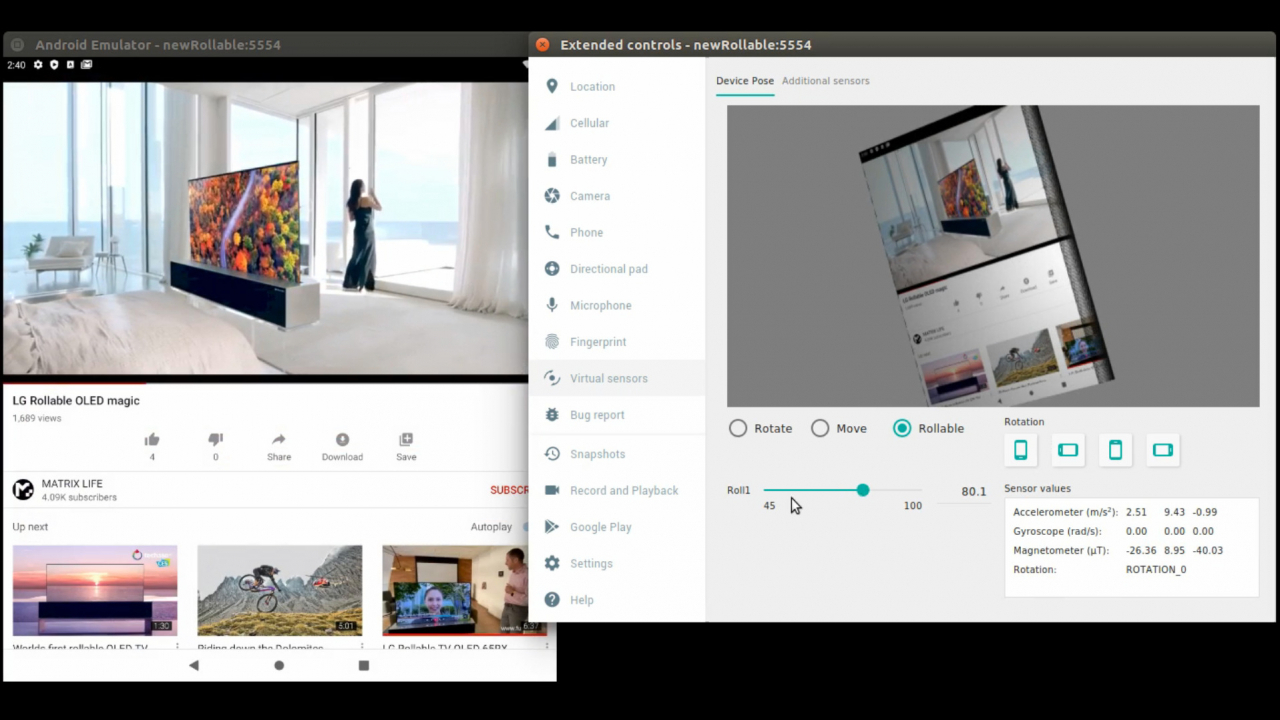Image resolution: width=1280 pixels, height=720 pixels.
Task: Rotate device to upright portrait (home button bottom)
Action: click(x=1021, y=450)
